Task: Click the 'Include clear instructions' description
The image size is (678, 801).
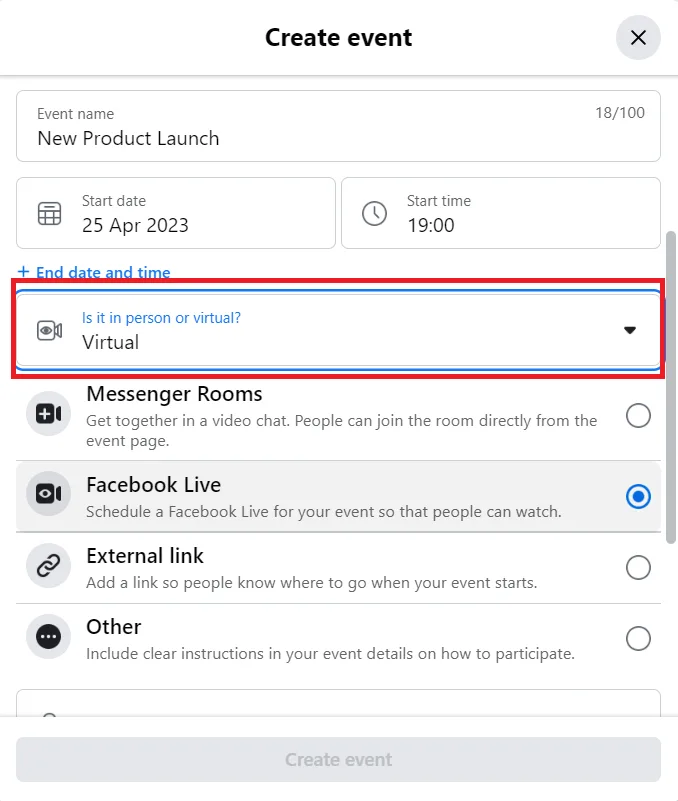Action: point(330,653)
